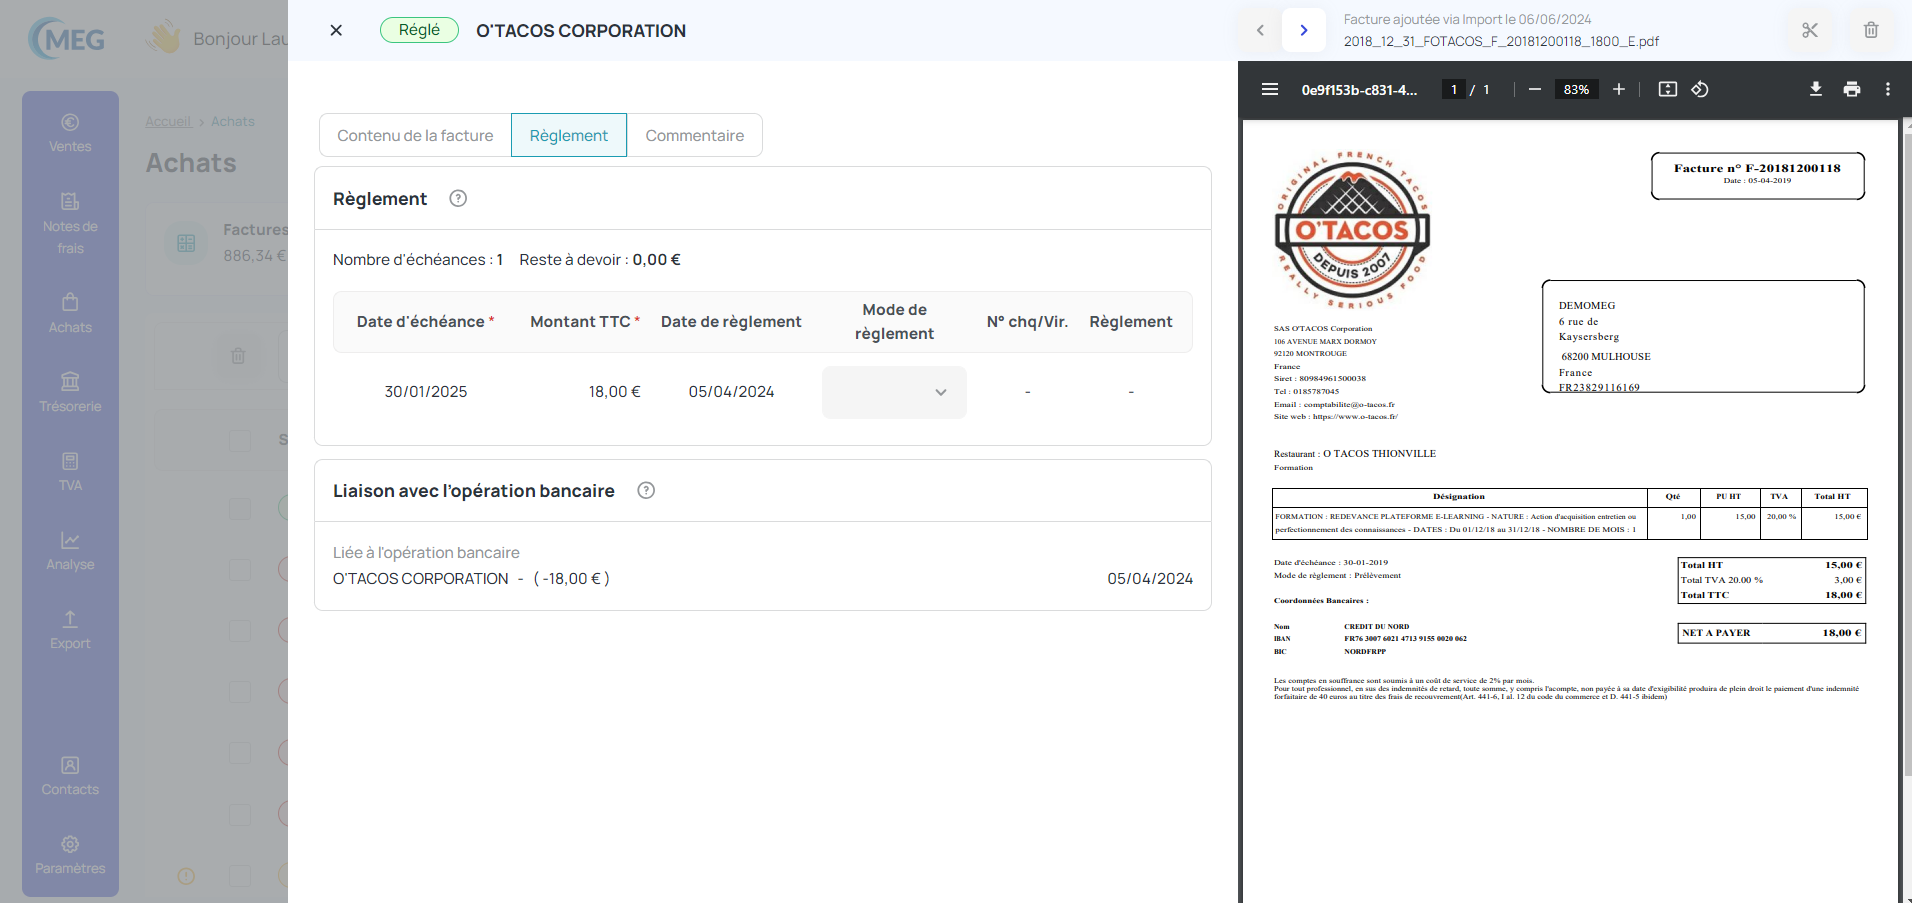Open TVA in the sidebar
The height and width of the screenshot is (903, 1912).
(x=70, y=471)
